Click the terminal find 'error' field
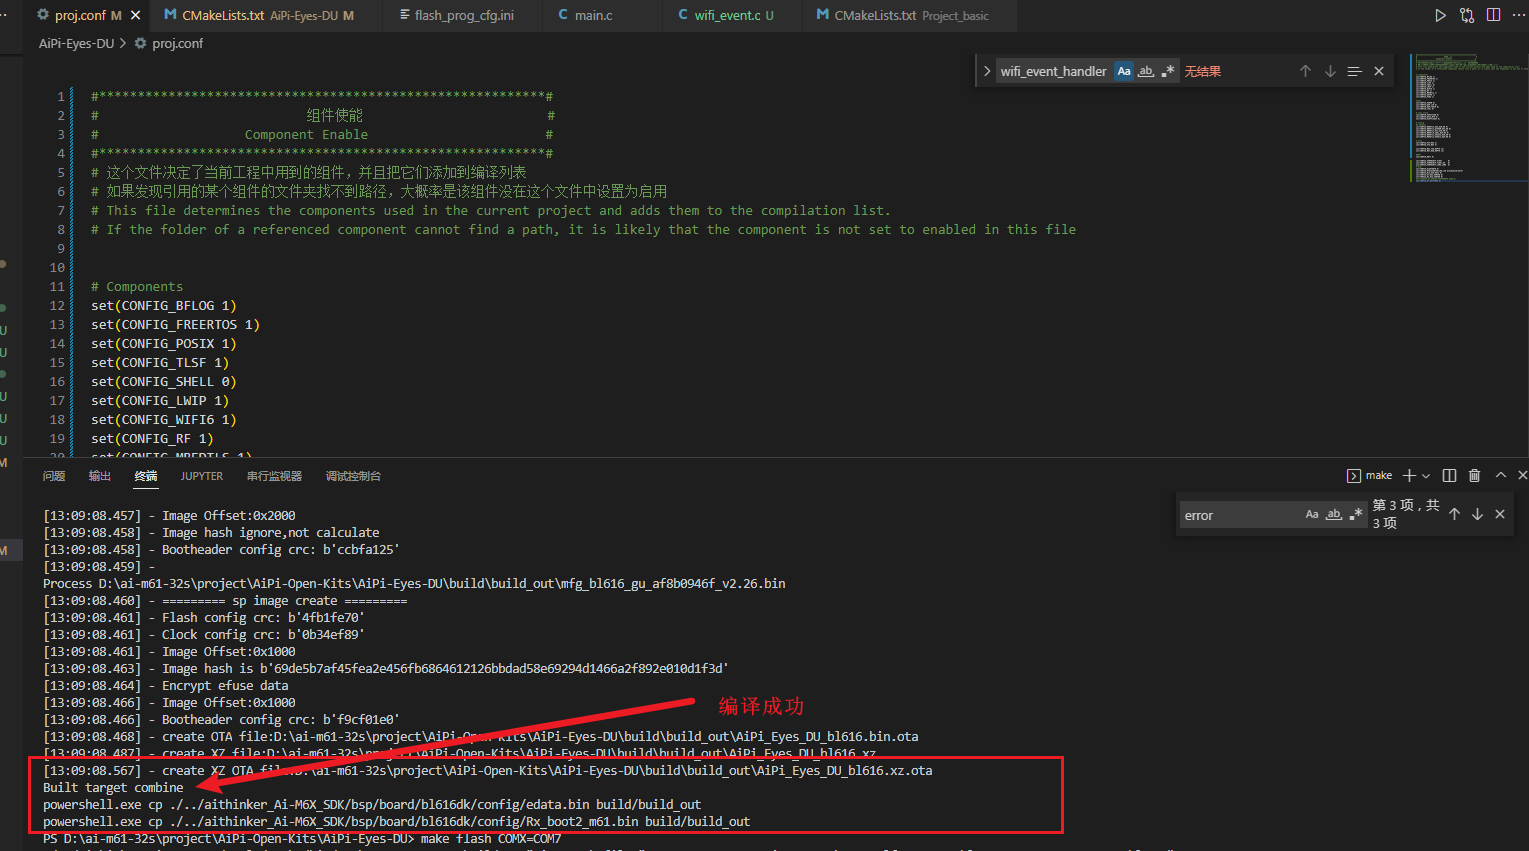1529x851 pixels. pyautogui.click(x=1240, y=515)
